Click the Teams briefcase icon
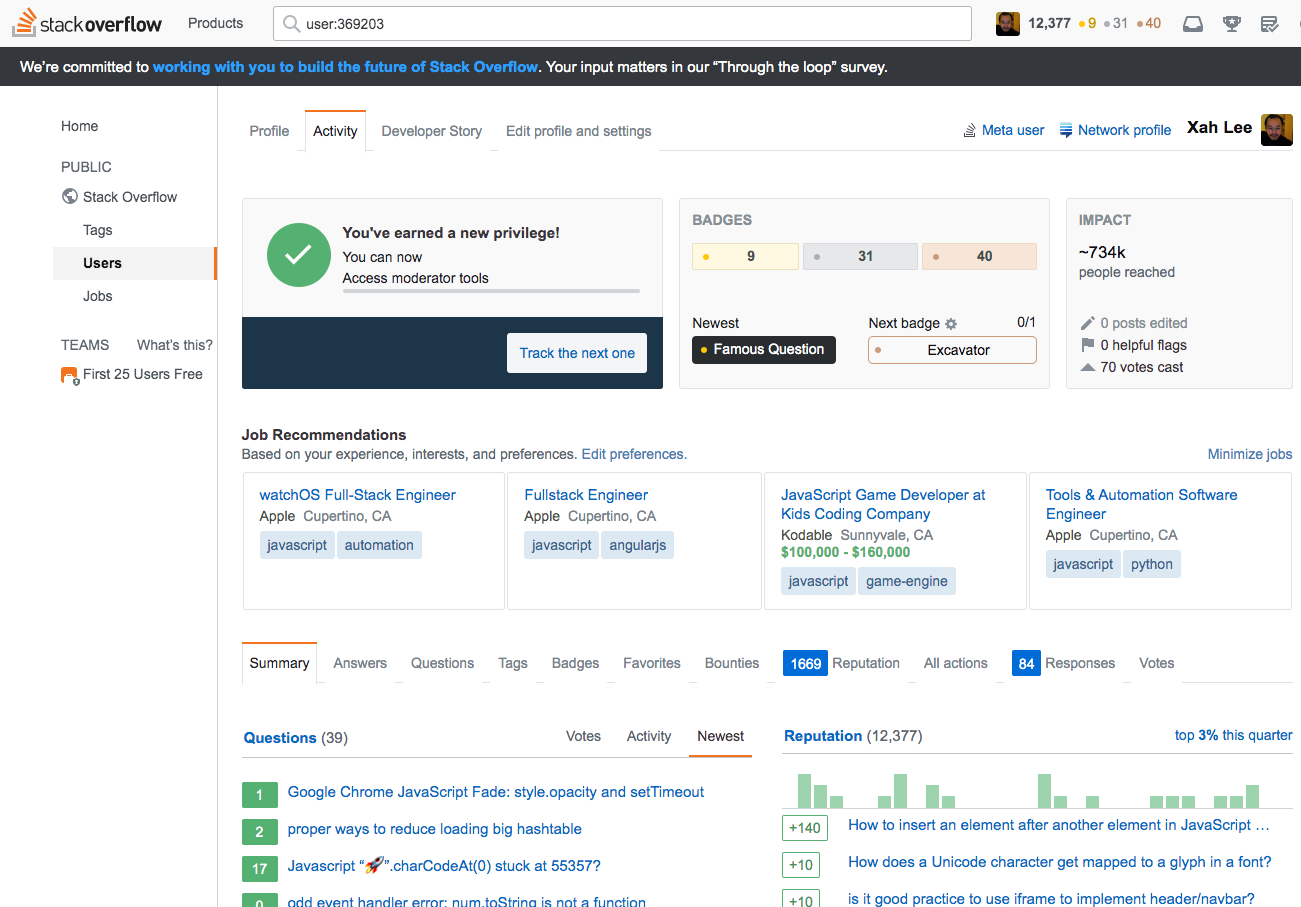Image resolution: width=1301 pixels, height=907 pixels. (69, 375)
